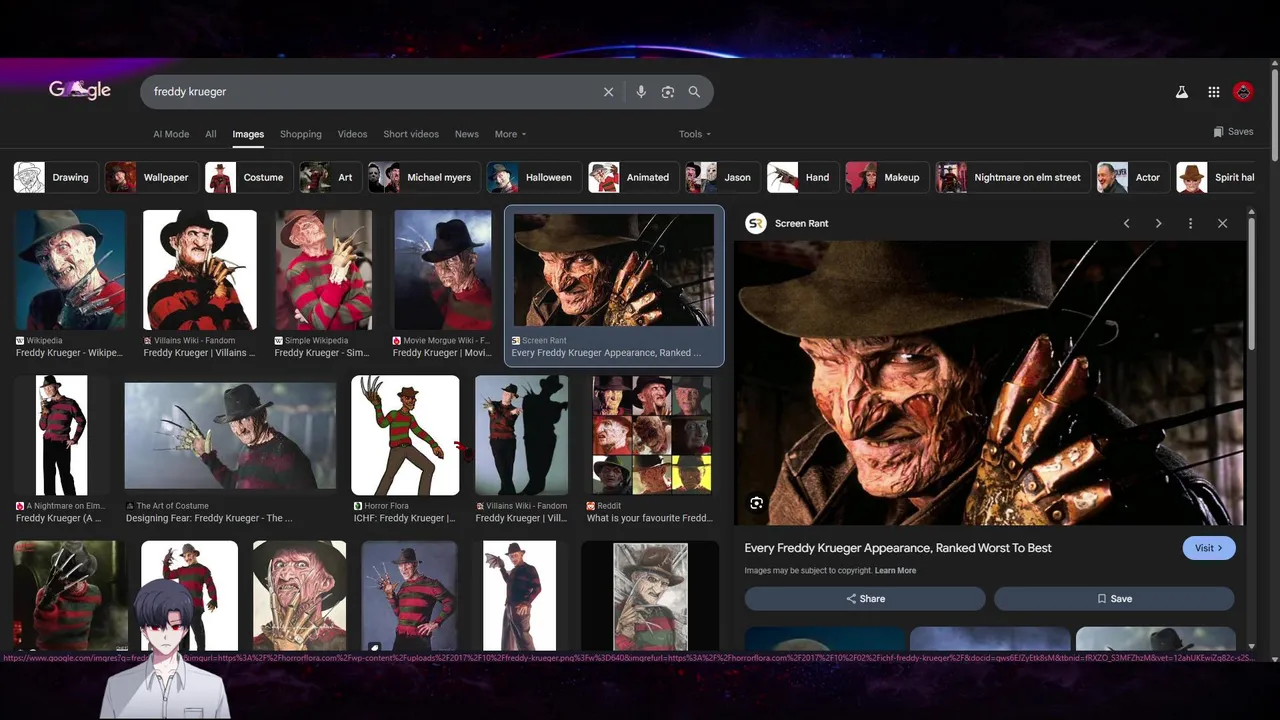Open The Art of Costume image result
Viewport: 1280px width, 720px height.
[x=230, y=436]
